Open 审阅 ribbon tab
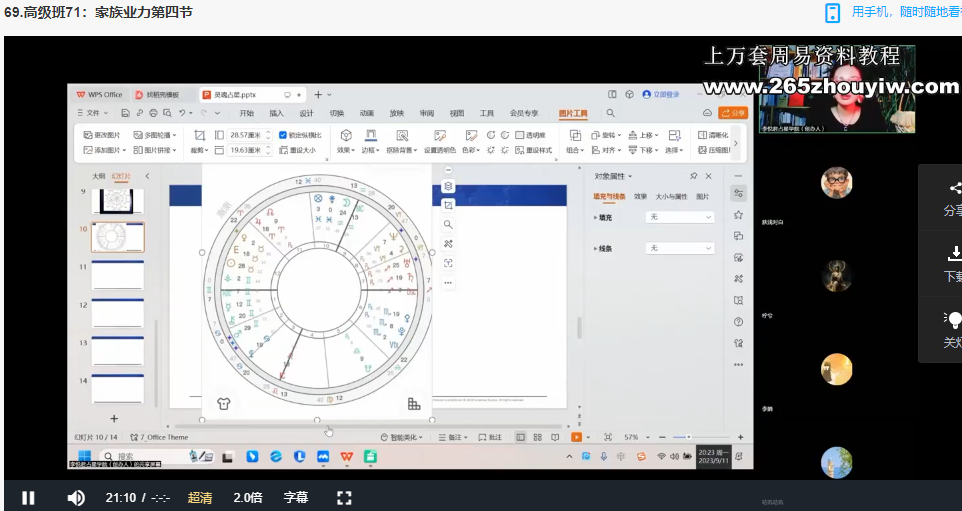 tap(427, 113)
